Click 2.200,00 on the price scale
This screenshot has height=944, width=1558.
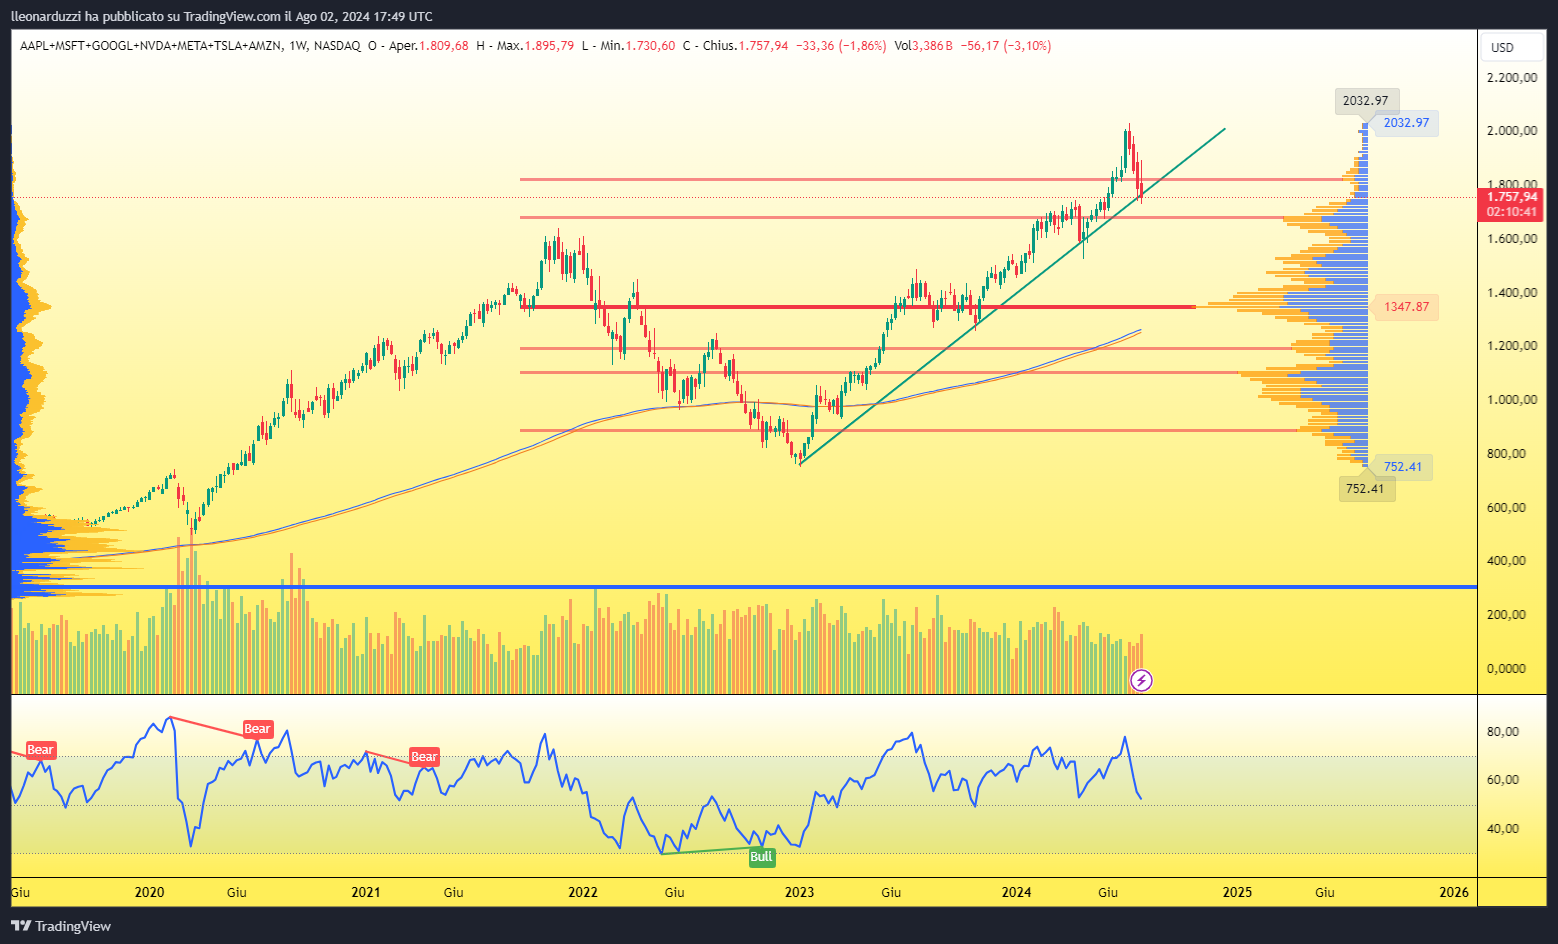point(1512,78)
